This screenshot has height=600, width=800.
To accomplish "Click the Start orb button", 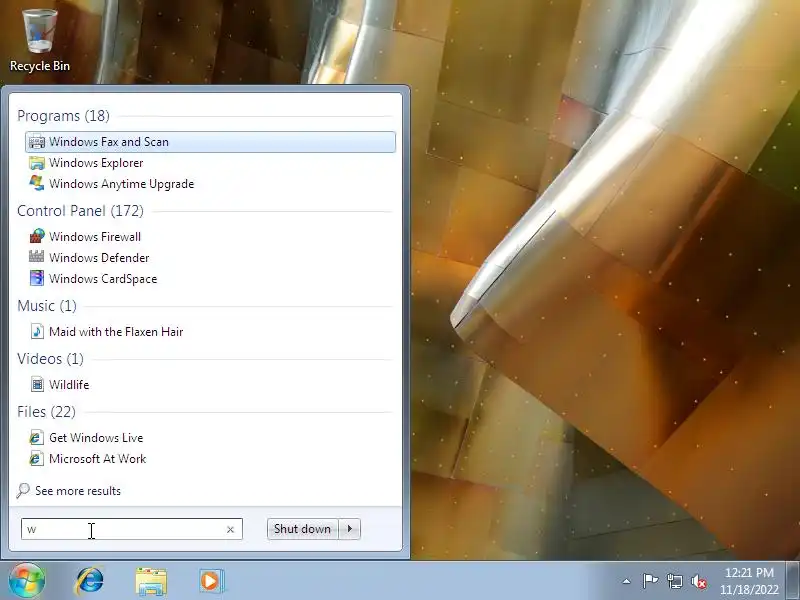I will [26, 580].
